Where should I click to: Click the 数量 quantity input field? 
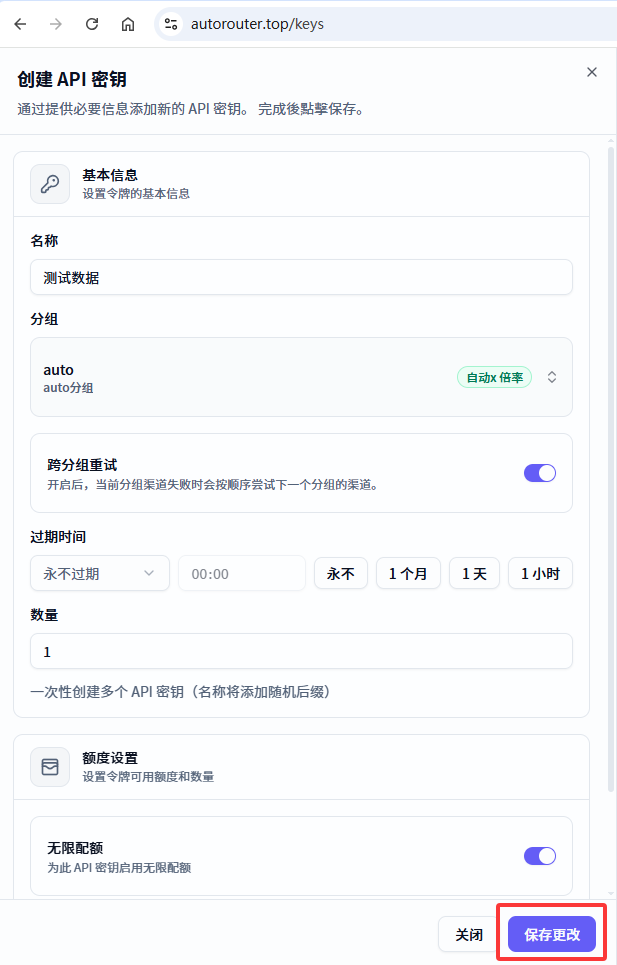(x=301, y=651)
